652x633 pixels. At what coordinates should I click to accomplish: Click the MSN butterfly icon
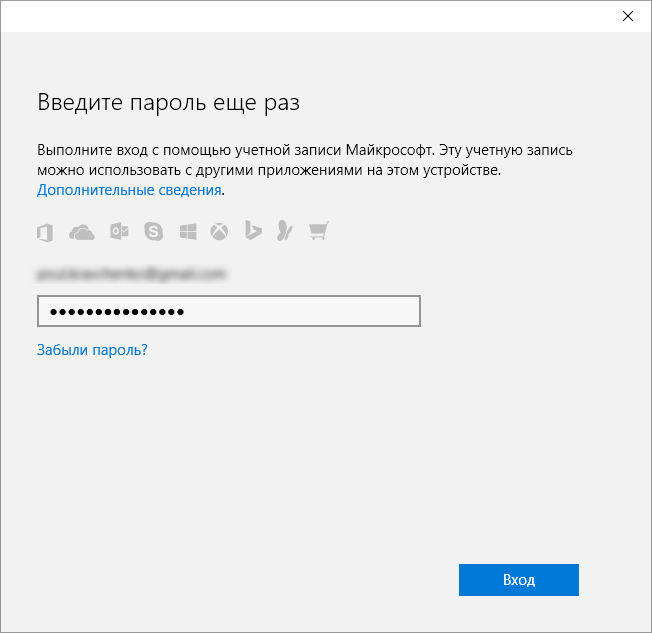click(x=285, y=231)
